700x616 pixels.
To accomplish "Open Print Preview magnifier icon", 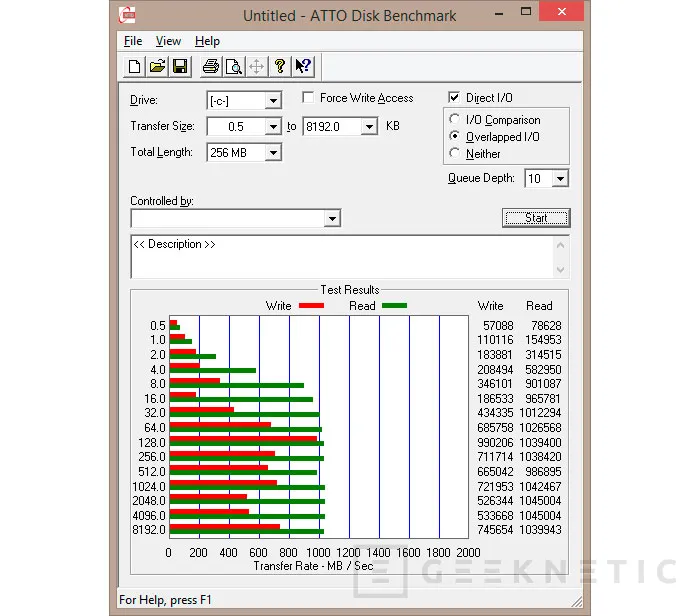I will click(x=233, y=67).
